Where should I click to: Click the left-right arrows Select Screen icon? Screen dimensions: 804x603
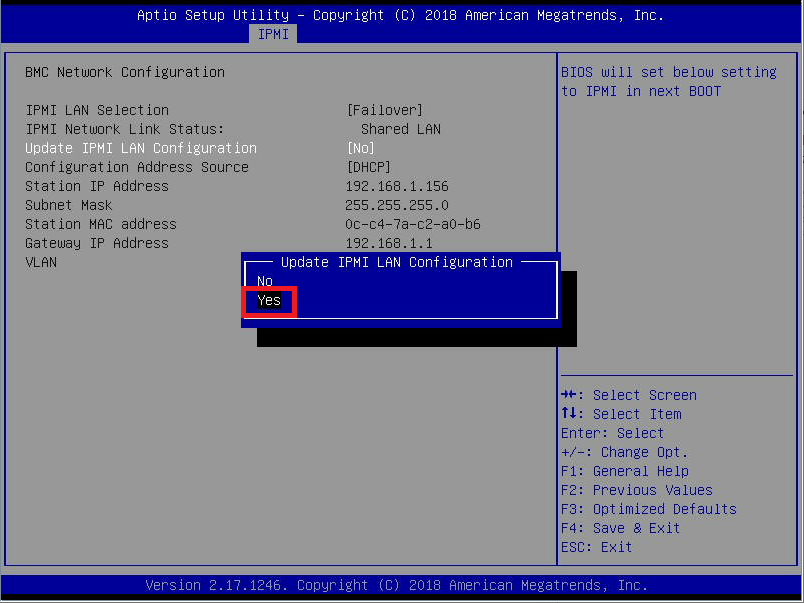coord(571,395)
